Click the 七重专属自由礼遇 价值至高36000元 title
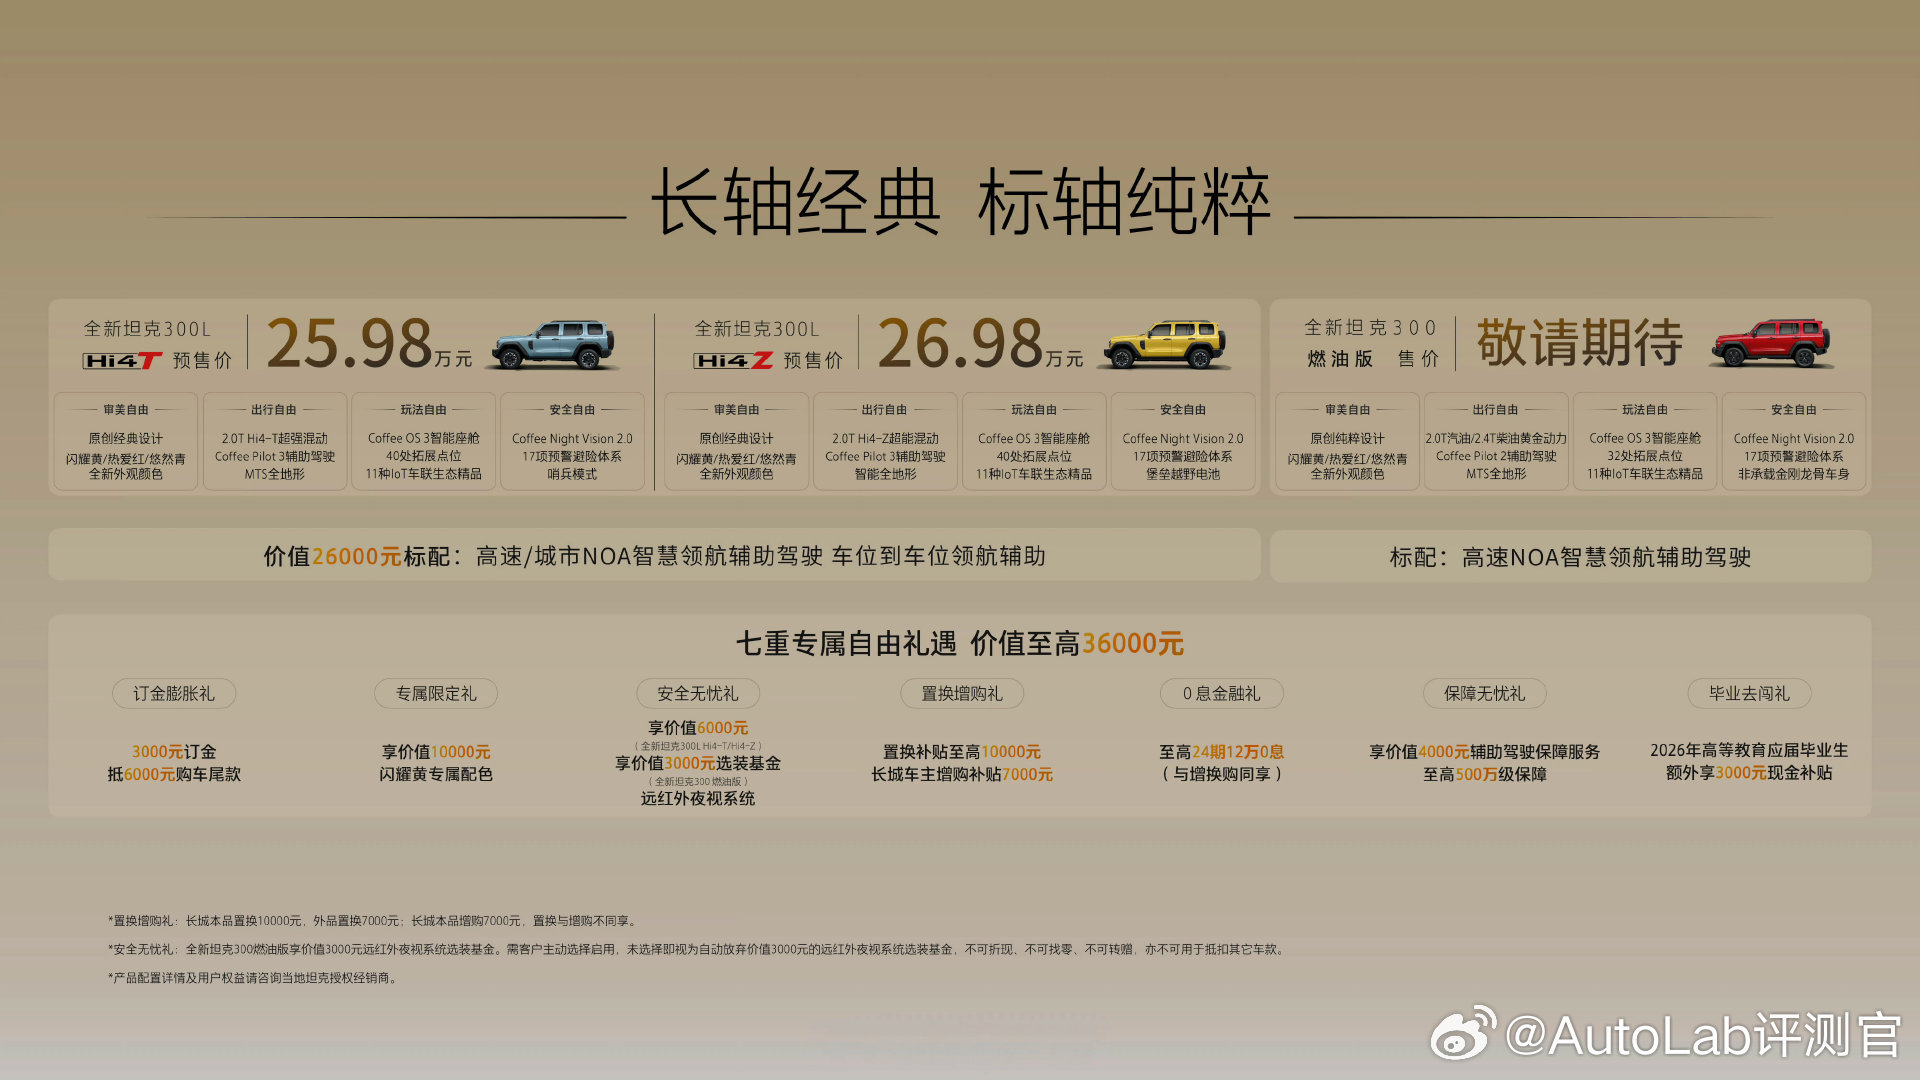 coord(960,644)
